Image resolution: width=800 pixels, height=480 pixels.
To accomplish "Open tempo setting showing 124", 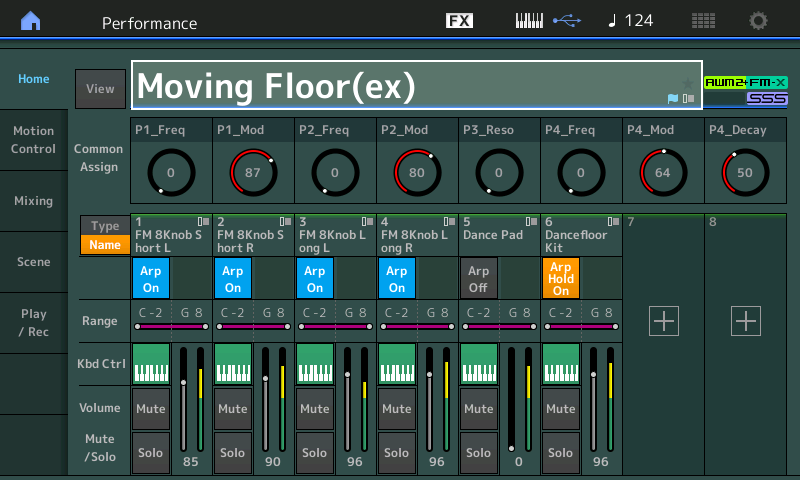I will 630,21.
